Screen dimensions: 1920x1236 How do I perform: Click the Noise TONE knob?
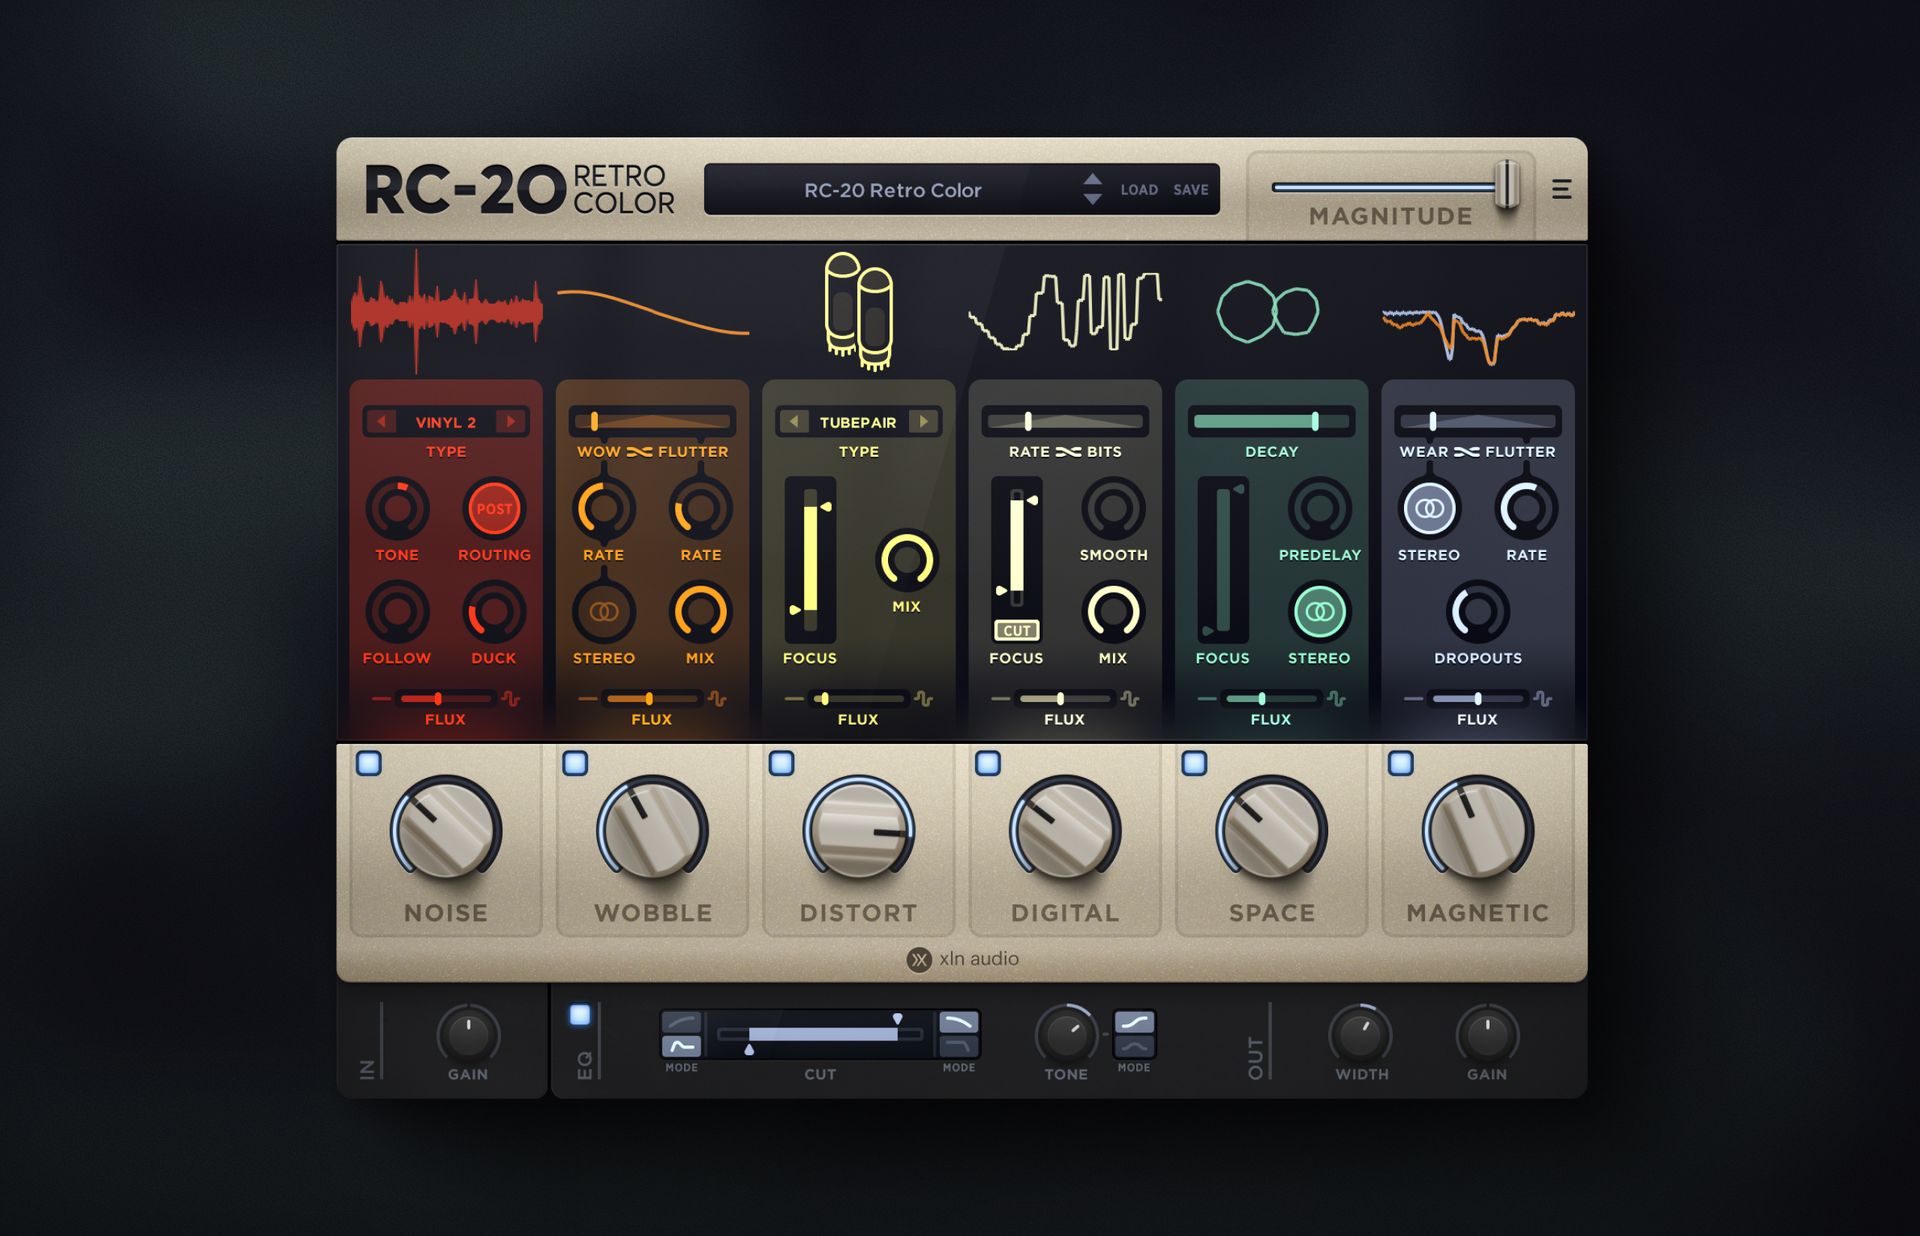coord(397,508)
